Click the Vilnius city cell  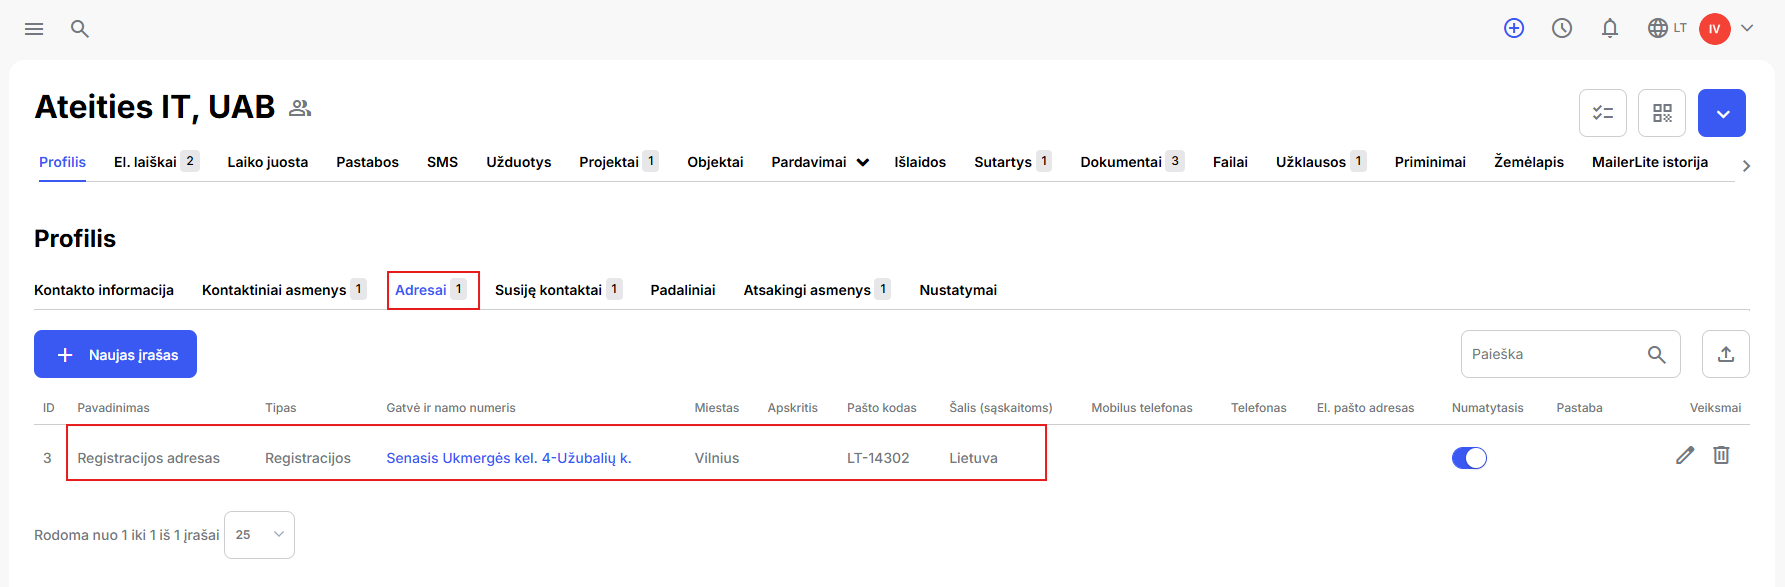pyautogui.click(x=717, y=458)
